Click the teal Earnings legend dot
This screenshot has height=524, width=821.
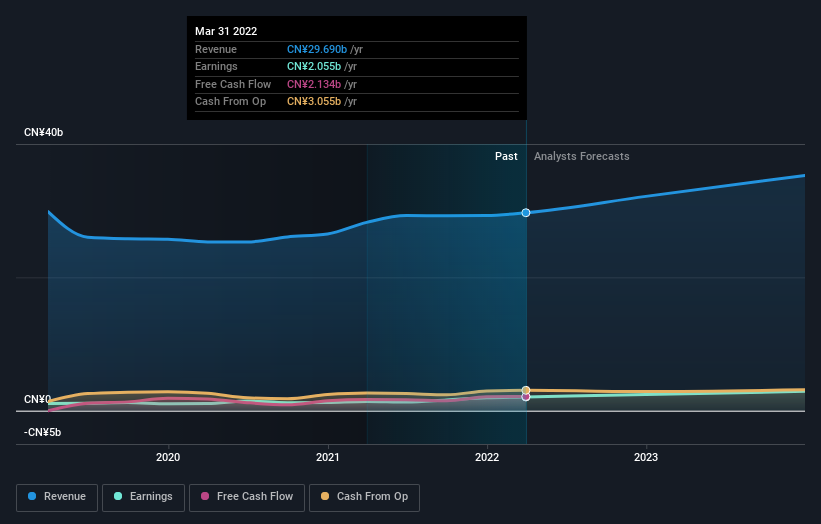[118, 496]
